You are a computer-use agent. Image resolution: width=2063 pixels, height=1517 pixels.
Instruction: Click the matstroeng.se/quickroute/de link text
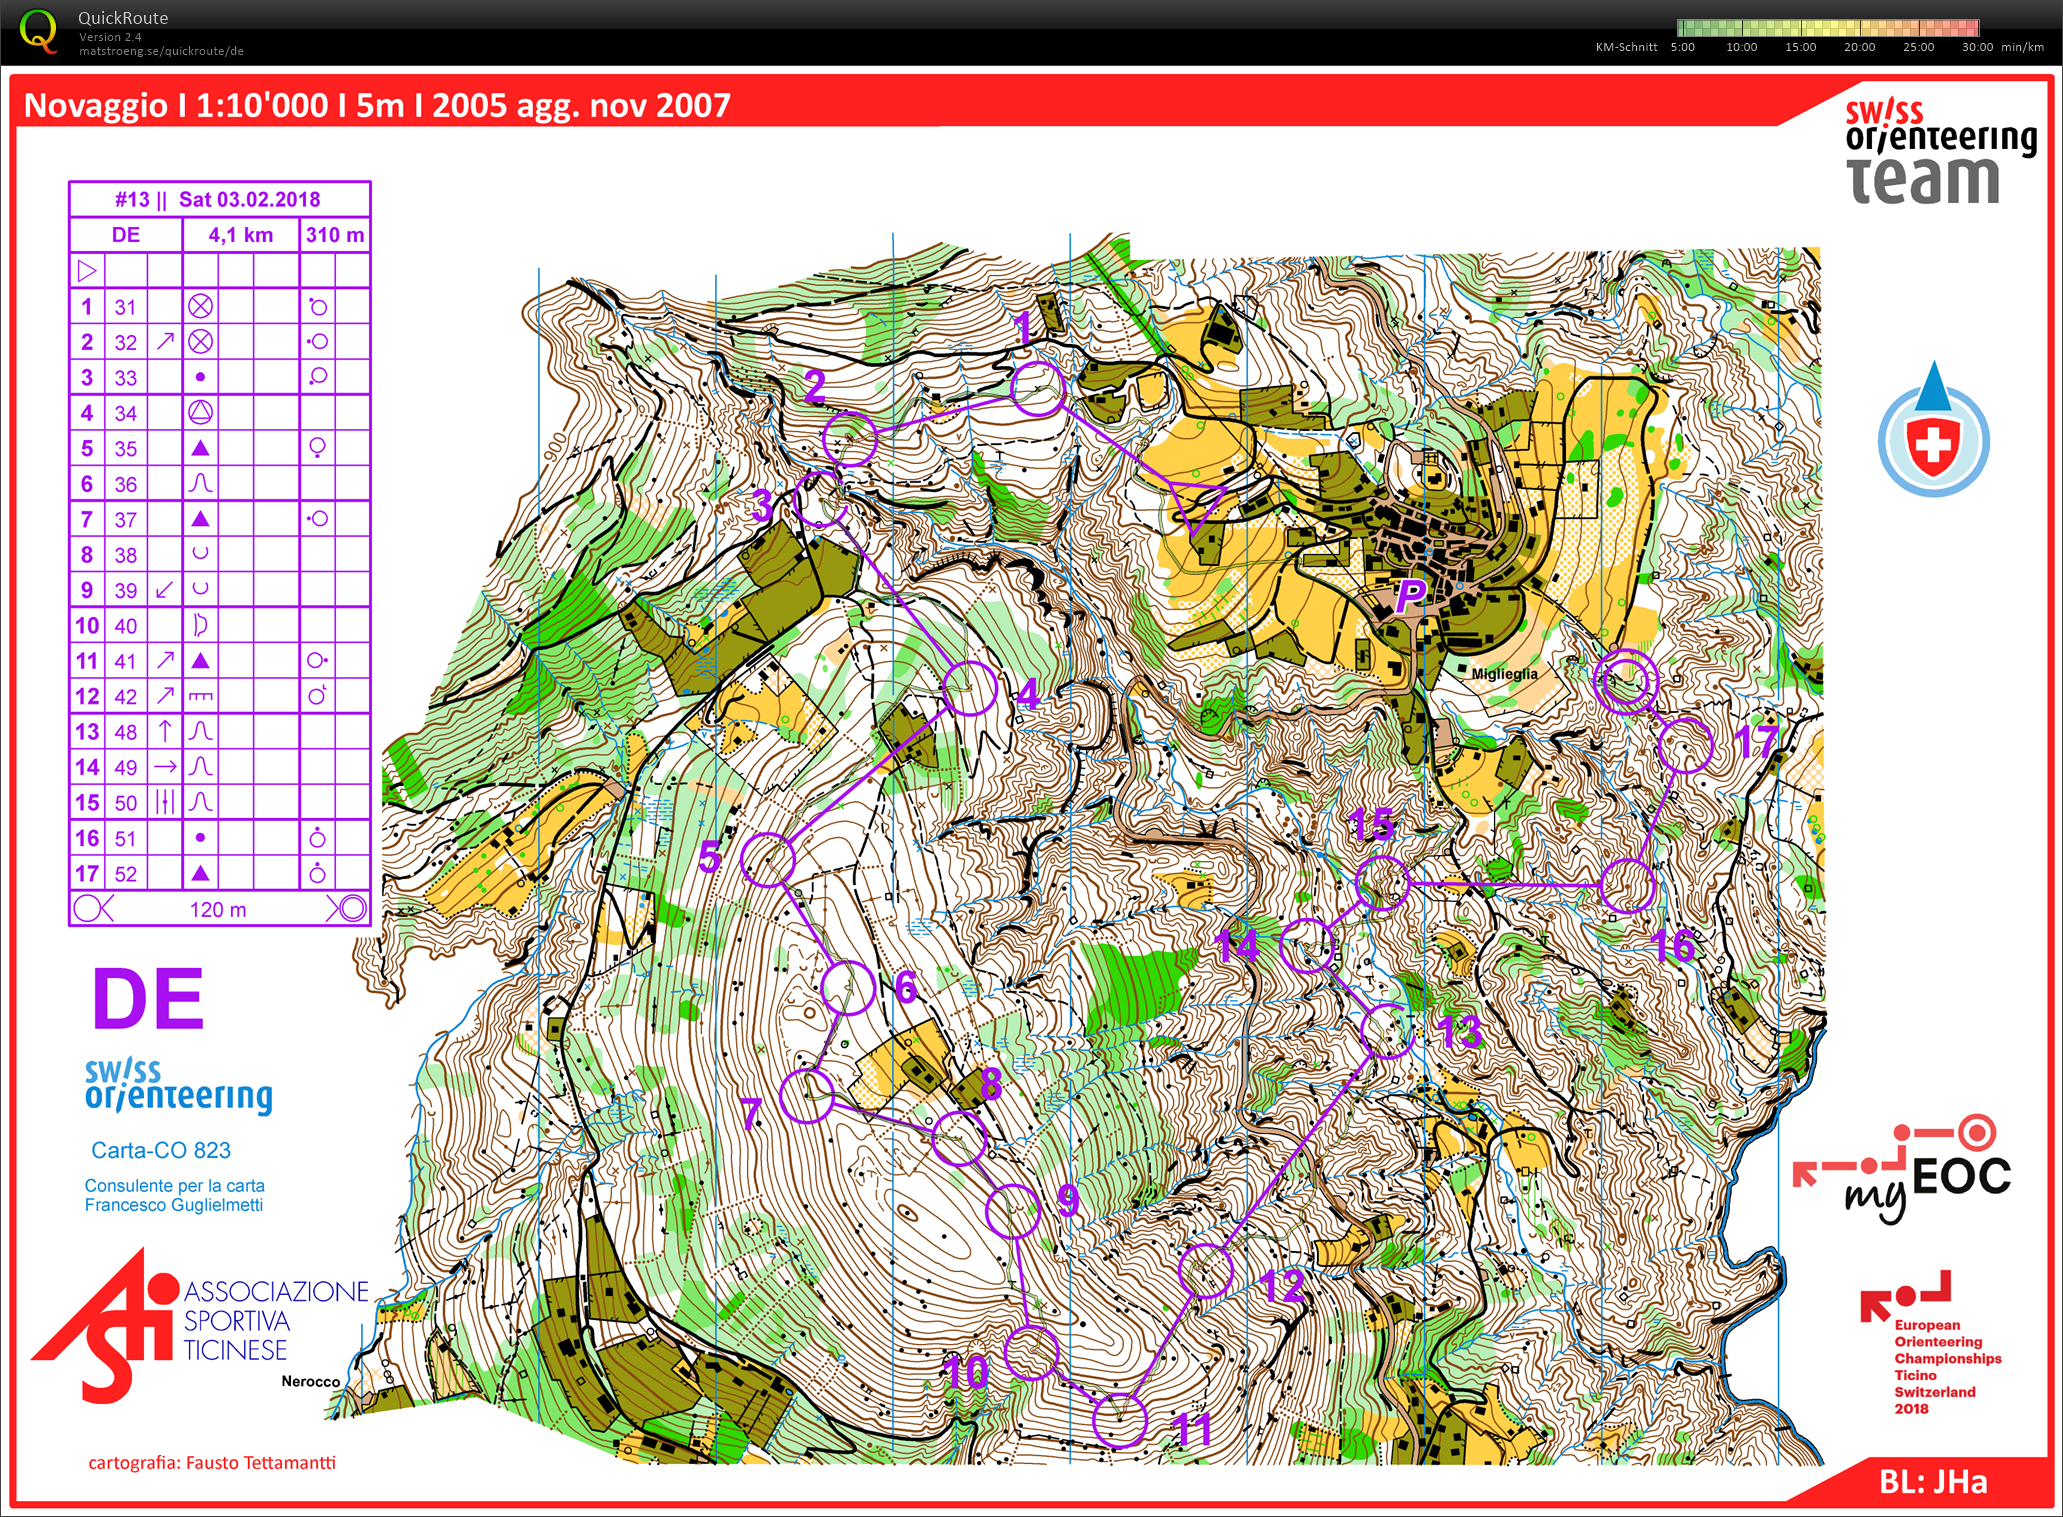161,51
